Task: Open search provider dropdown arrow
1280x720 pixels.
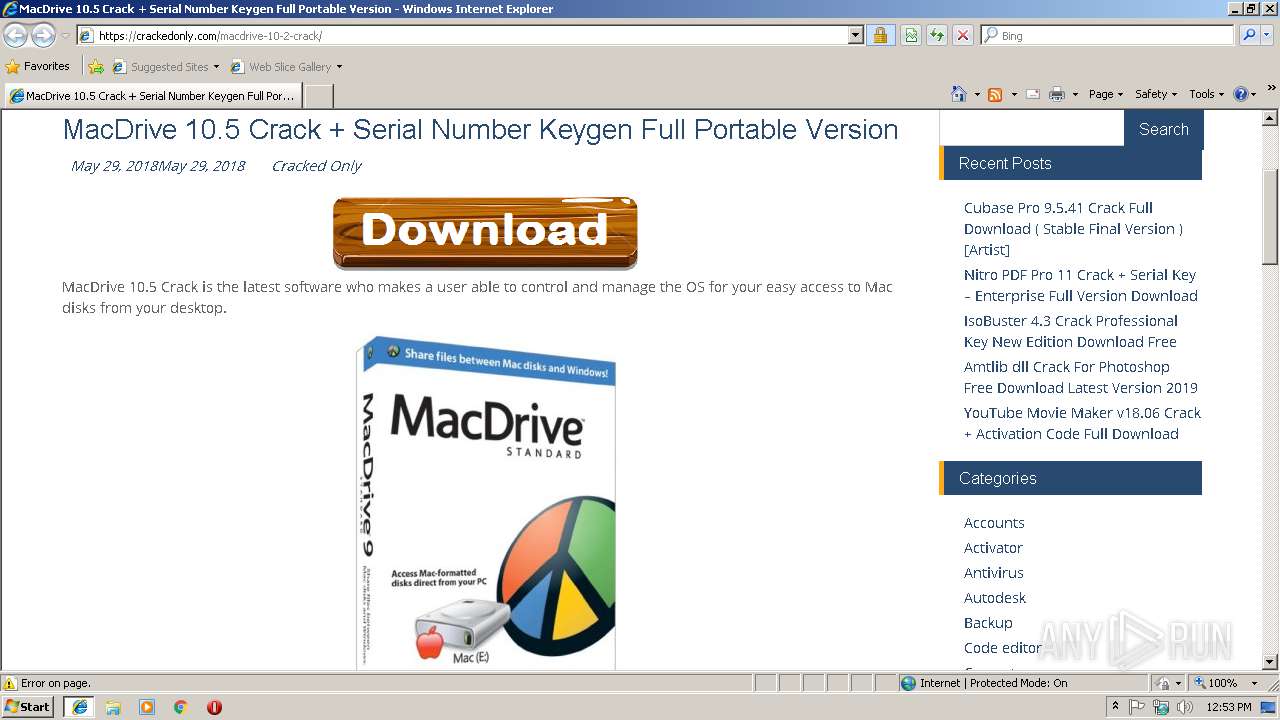Action: tap(1268, 35)
